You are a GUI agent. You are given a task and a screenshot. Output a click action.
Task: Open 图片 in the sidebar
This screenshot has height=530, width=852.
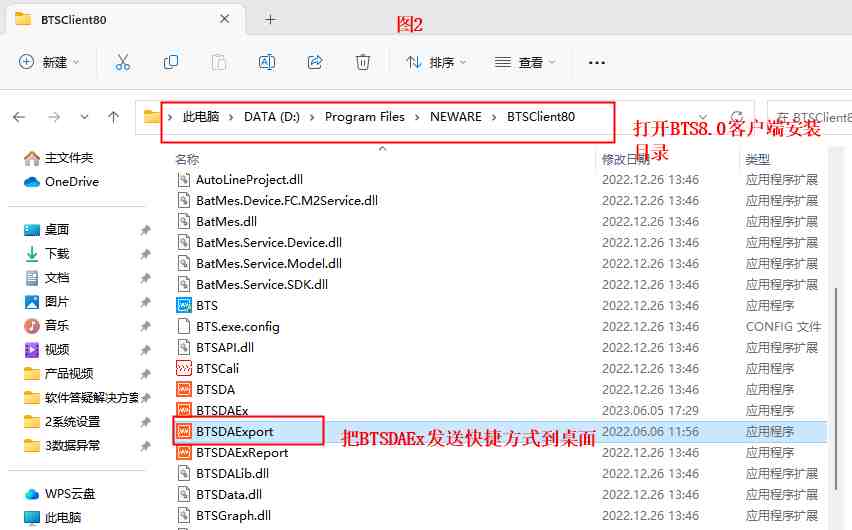pos(47,302)
